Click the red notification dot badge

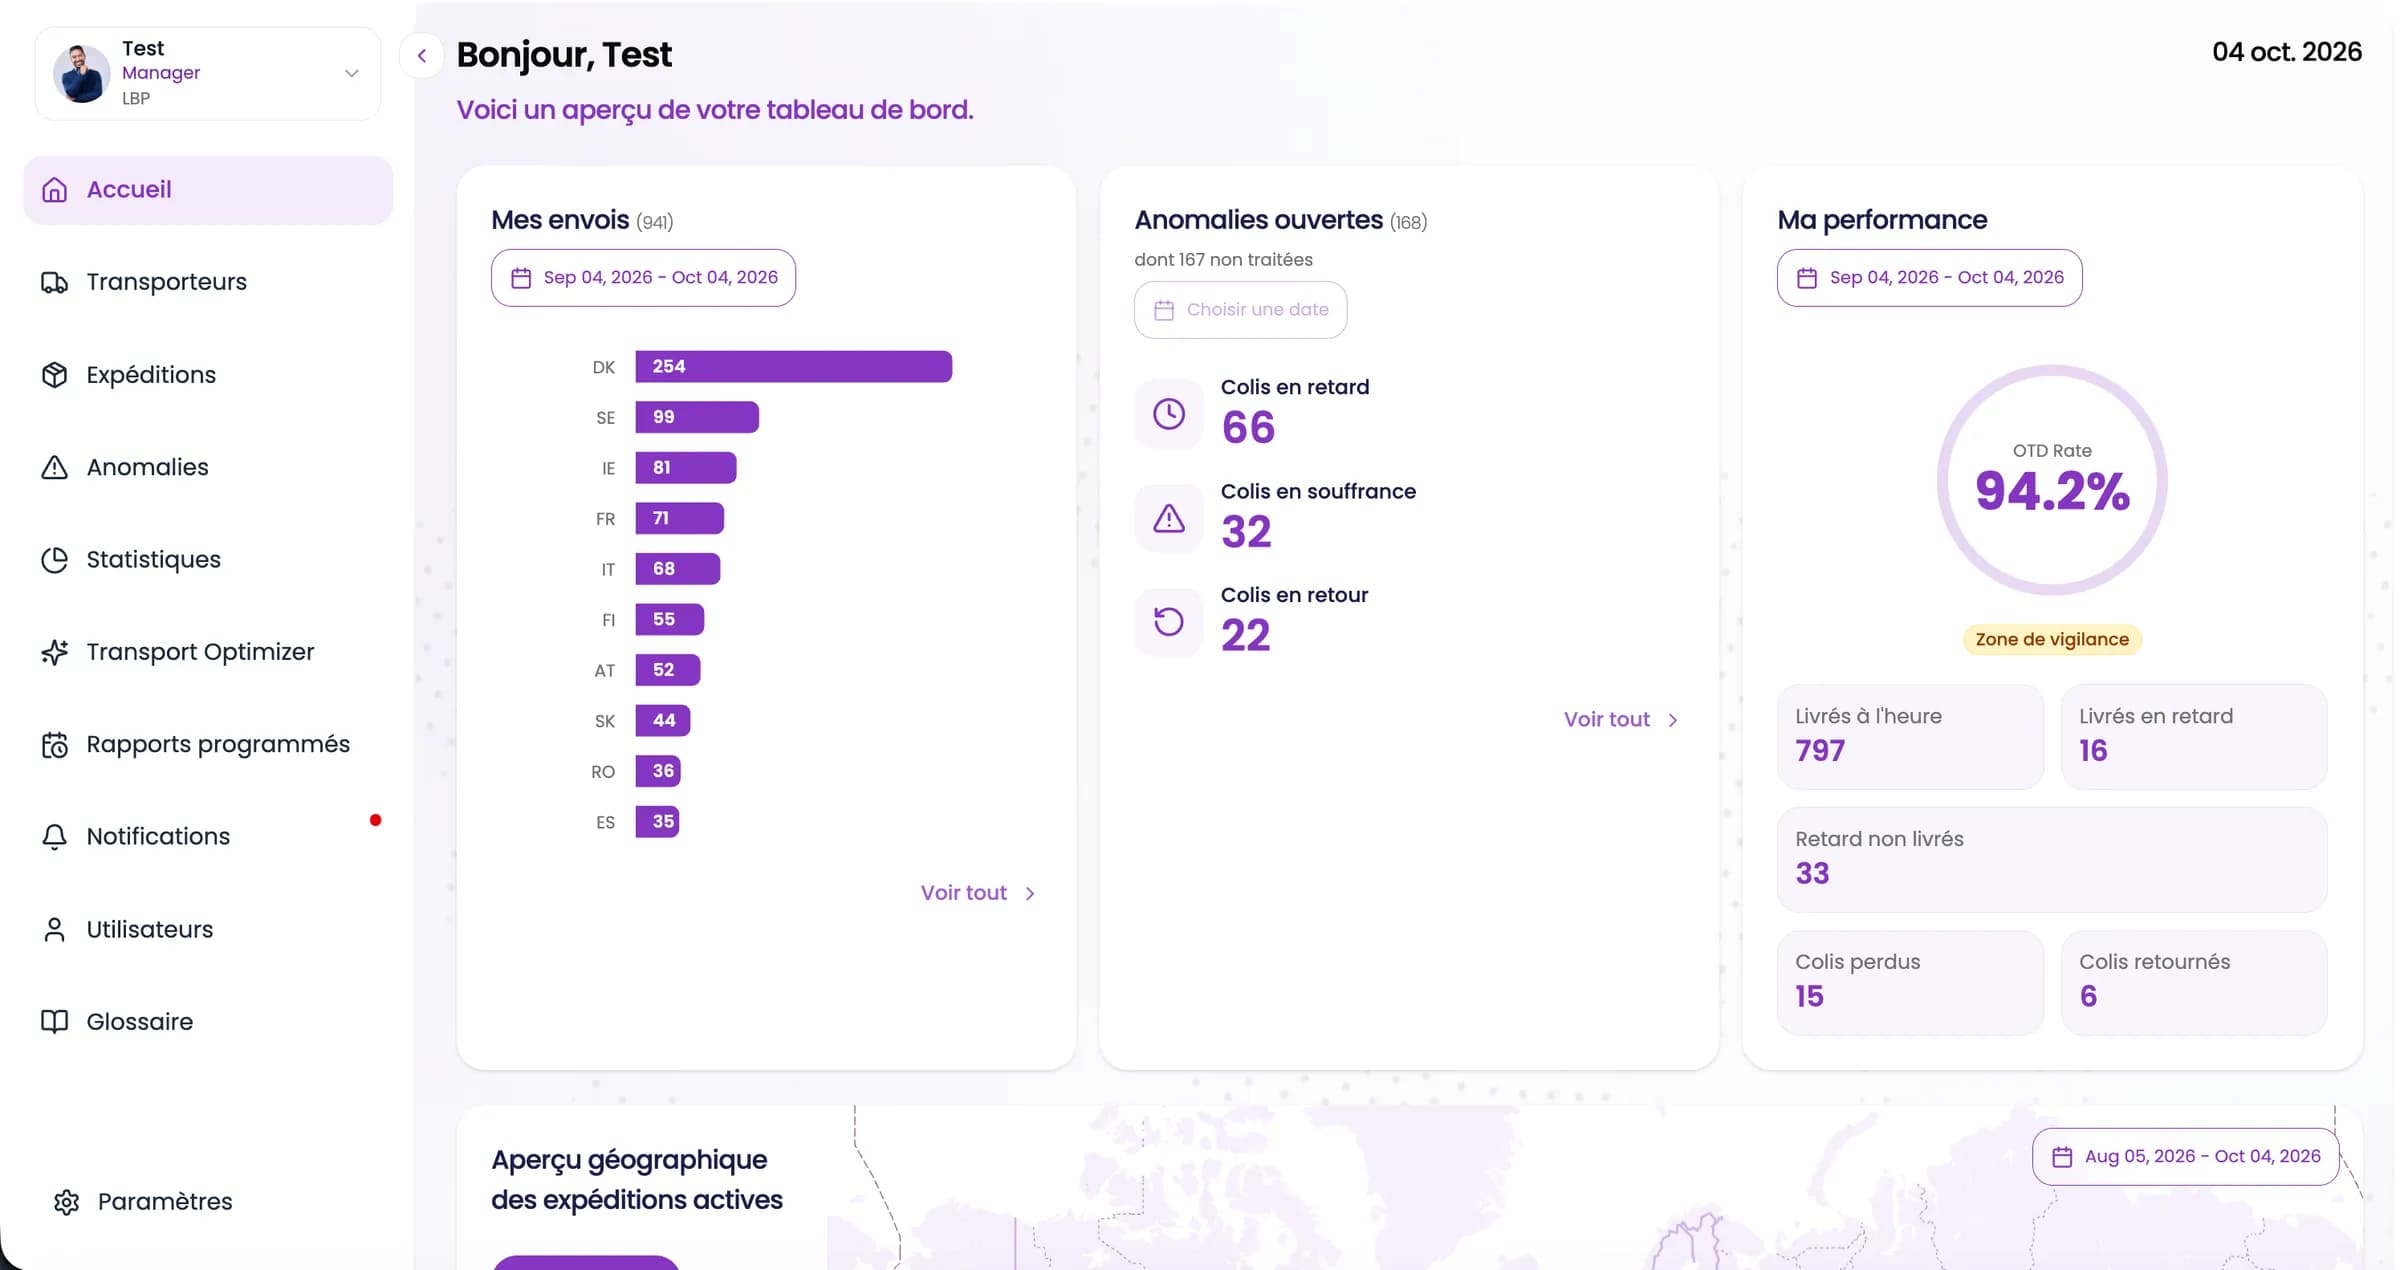[375, 820]
